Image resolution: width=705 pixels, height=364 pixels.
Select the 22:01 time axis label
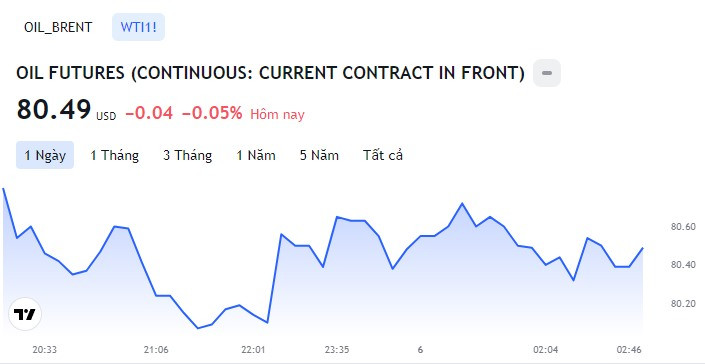[x=253, y=350]
